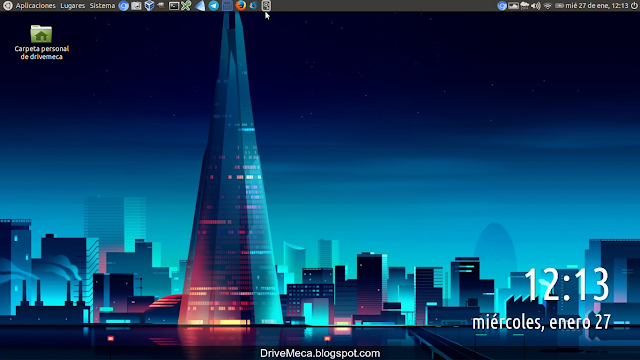Open the Aplicaciones menu
640x360 pixels.
(x=36, y=6)
